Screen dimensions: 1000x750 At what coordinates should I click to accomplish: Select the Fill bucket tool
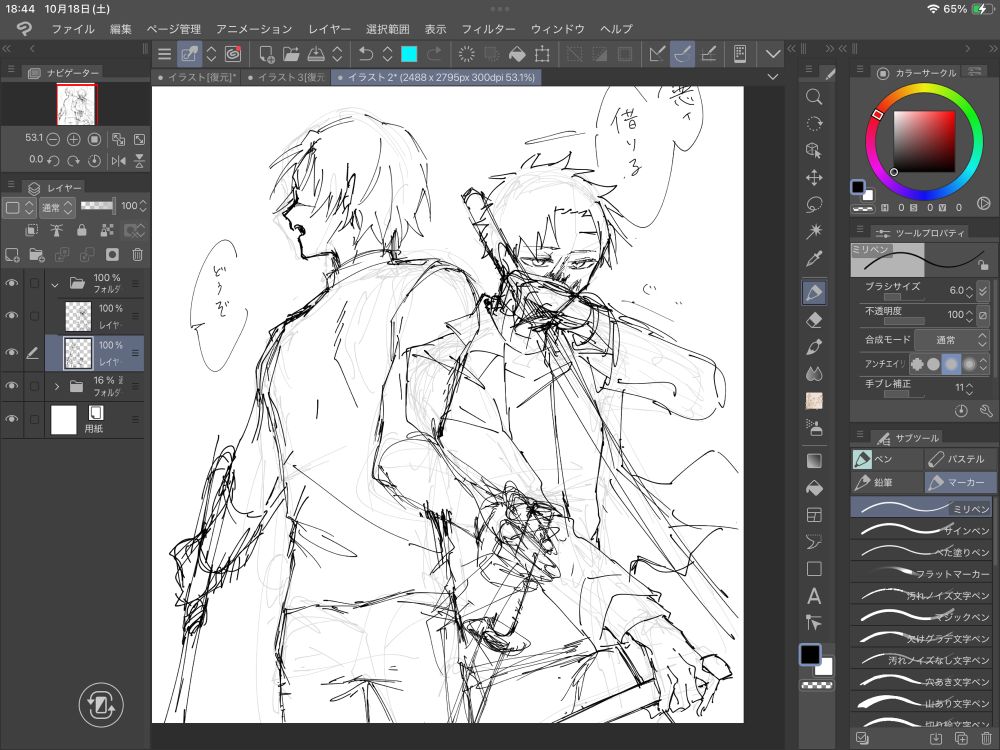[814, 488]
